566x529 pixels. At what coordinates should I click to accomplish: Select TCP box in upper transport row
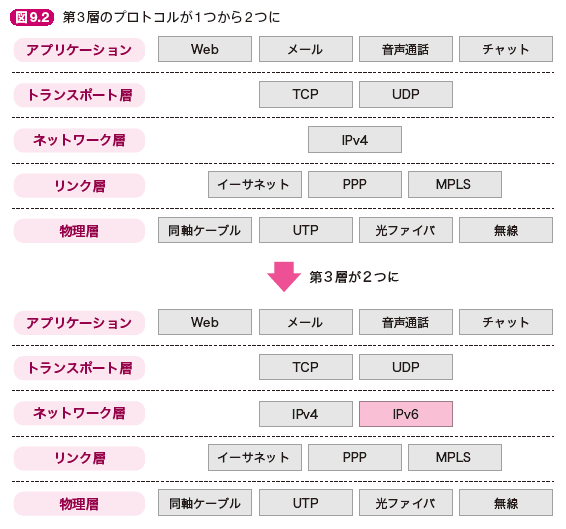pos(306,94)
